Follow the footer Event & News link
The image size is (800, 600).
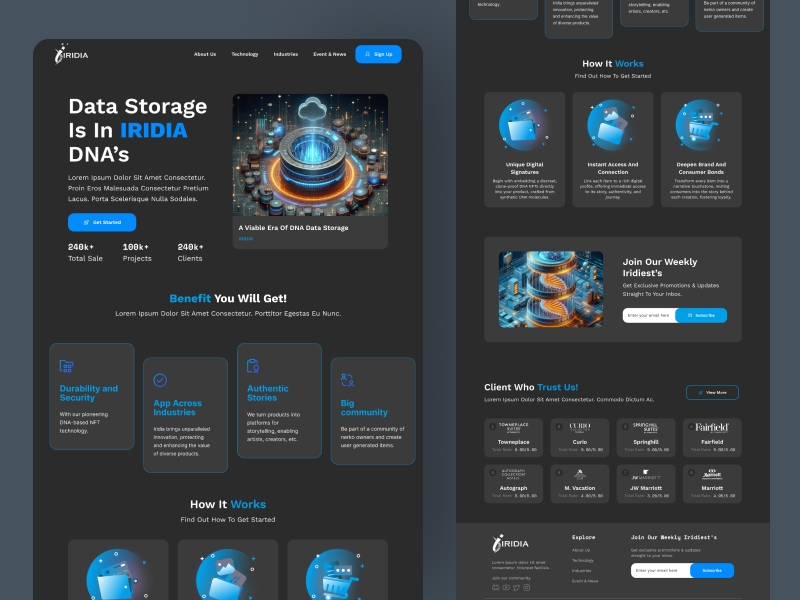click(585, 581)
